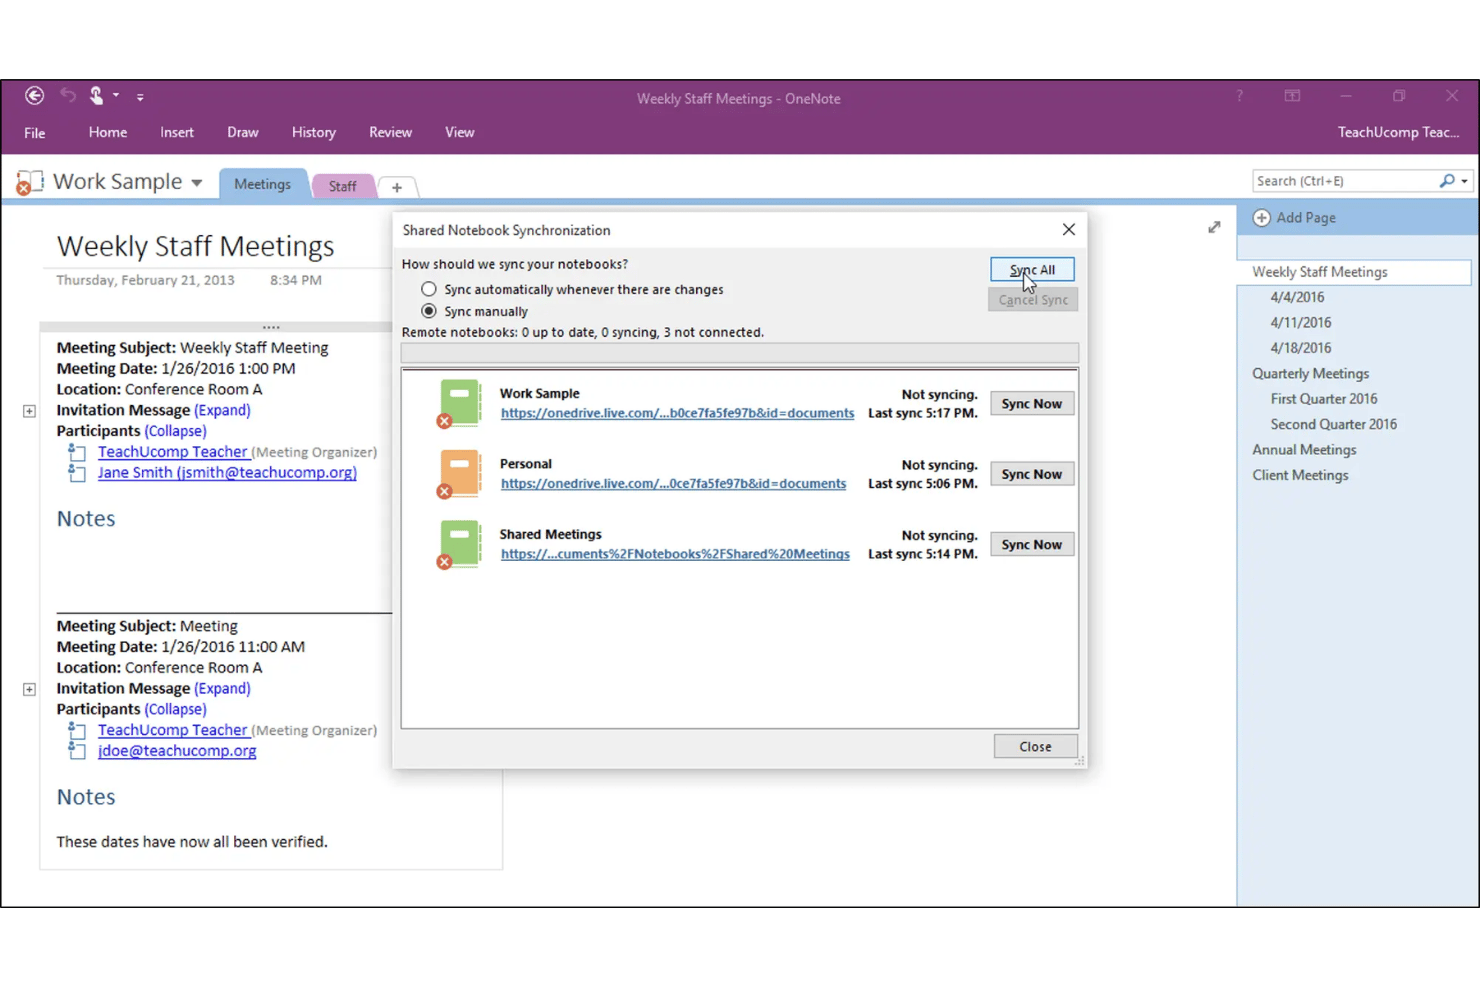Open the History ribbon tab
This screenshot has height=987, width=1480.
pos(314,132)
